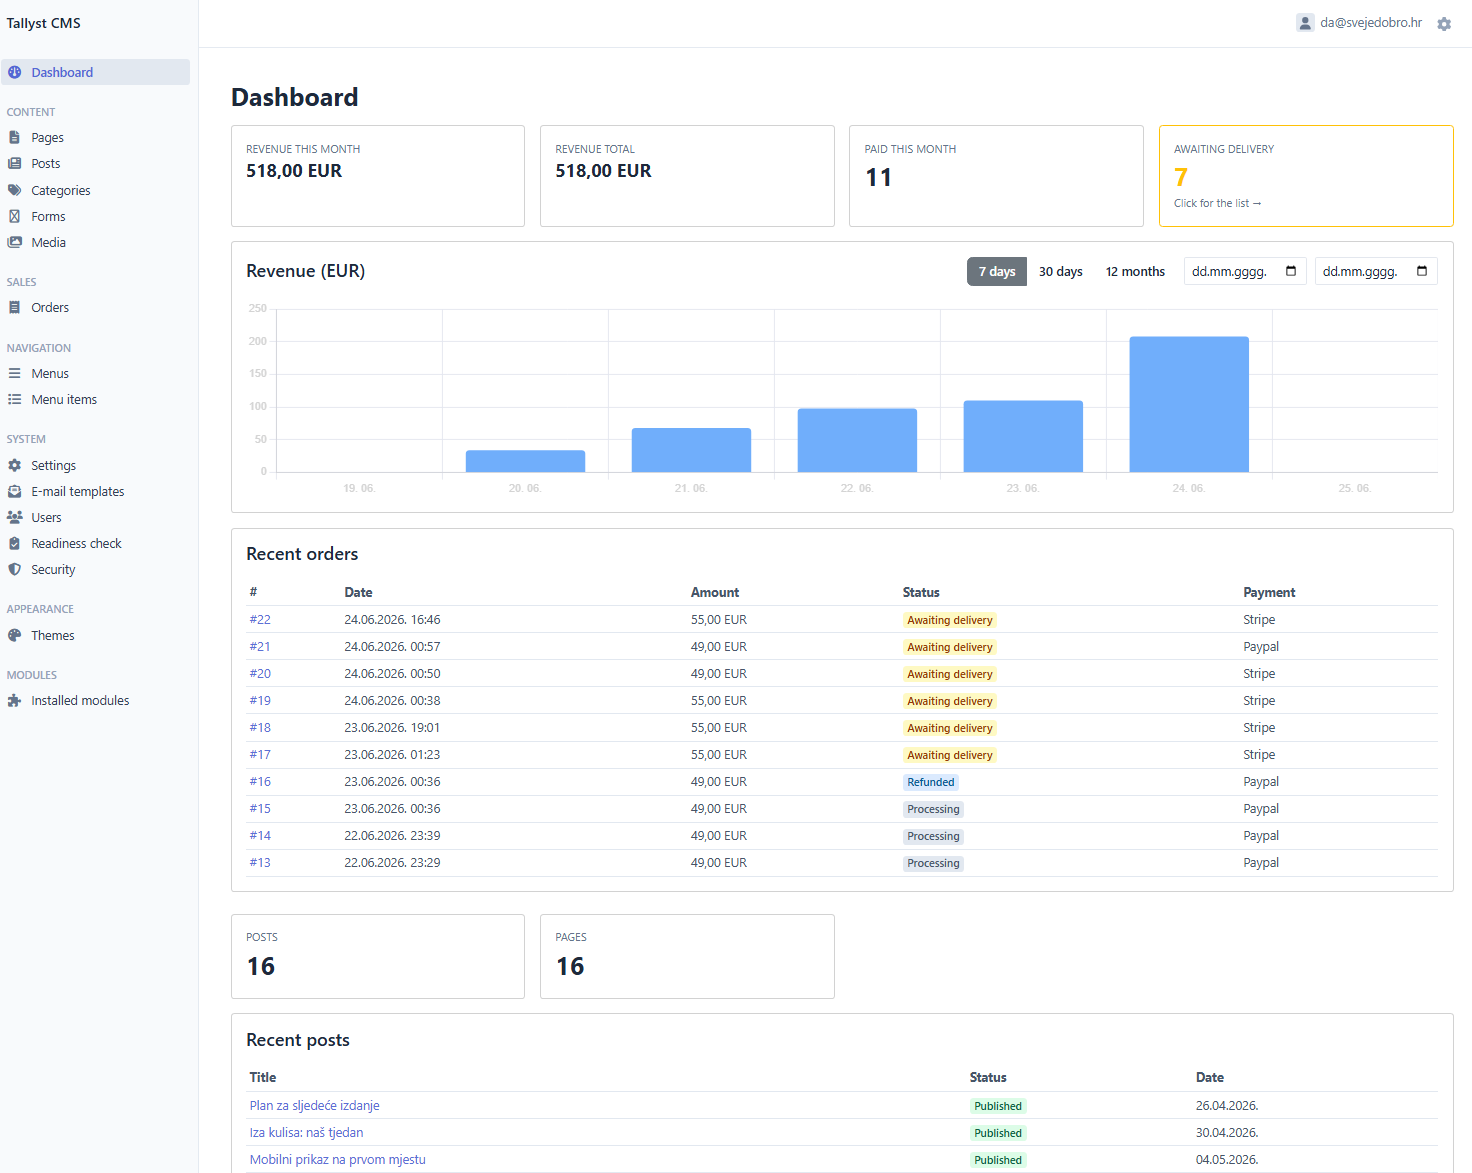Image resolution: width=1472 pixels, height=1173 pixels.
Task: Click the da@svejedobro.hr account label
Action: point(1371,23)
